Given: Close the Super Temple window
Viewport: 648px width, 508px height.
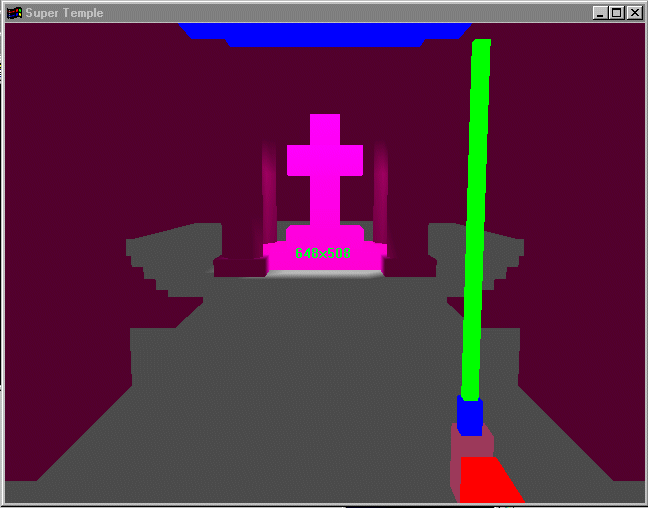Looking at the screenshot, I should pos(634,13).
